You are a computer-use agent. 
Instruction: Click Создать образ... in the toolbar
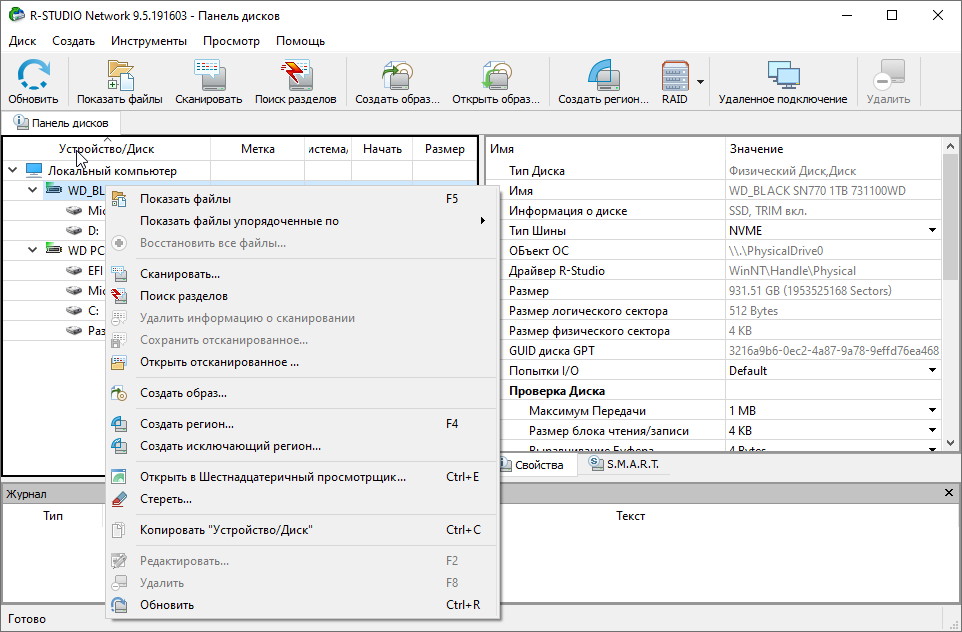click(x=398, y=82)
